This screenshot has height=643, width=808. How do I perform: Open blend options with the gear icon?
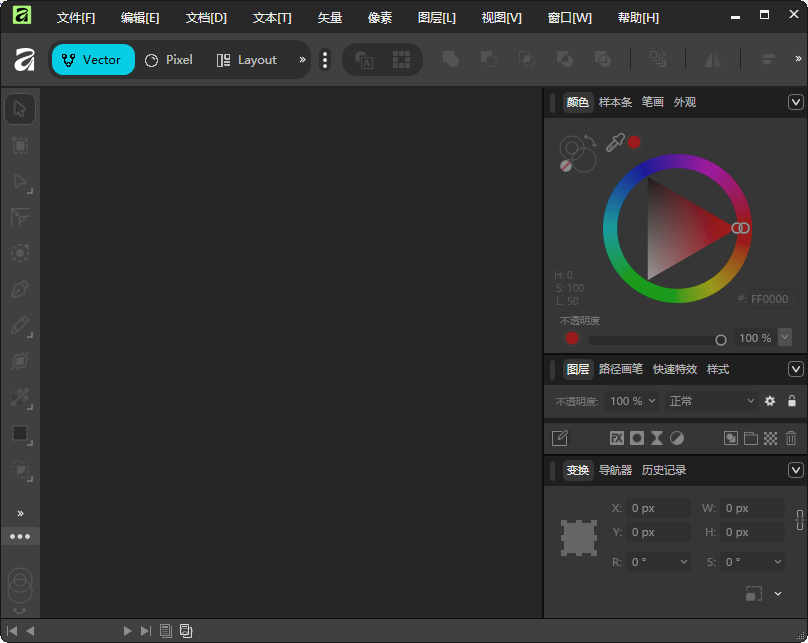(769, 400)
